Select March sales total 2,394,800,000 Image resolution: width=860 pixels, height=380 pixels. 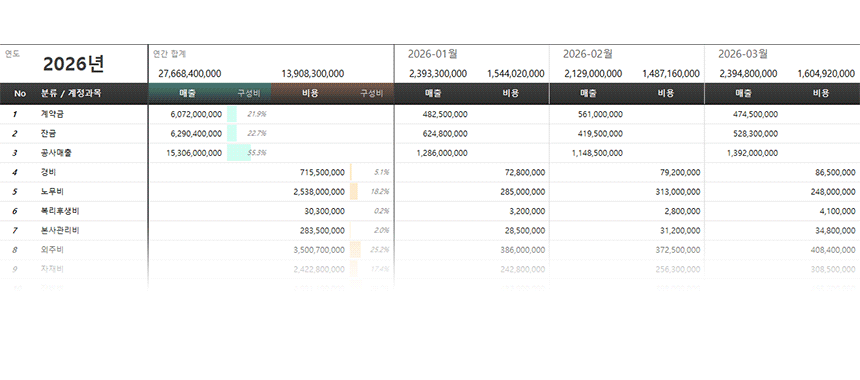[748, 73]
